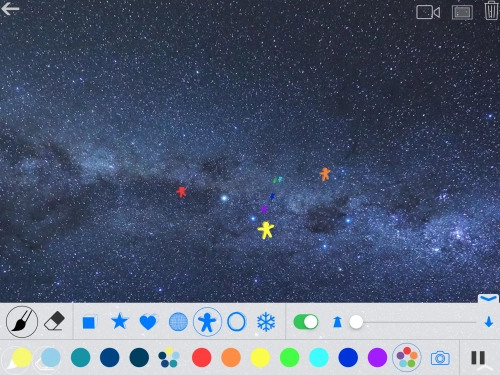Go back using the left arrow

click(x=10, y=9)
